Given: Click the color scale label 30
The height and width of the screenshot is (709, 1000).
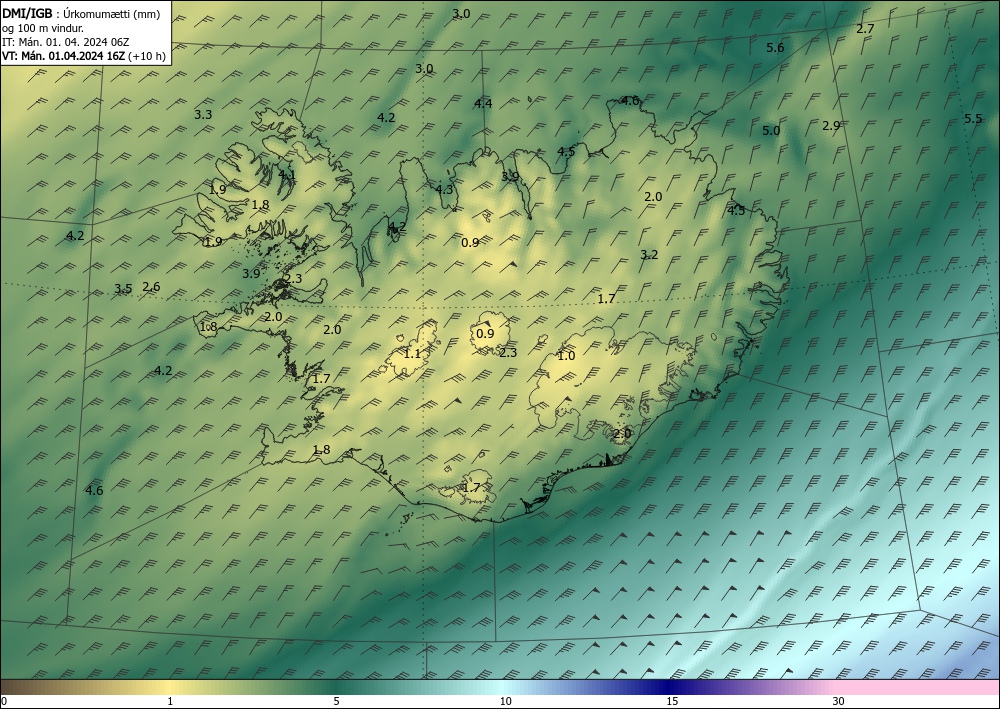Looking at the screenshot, I should 839,701.
